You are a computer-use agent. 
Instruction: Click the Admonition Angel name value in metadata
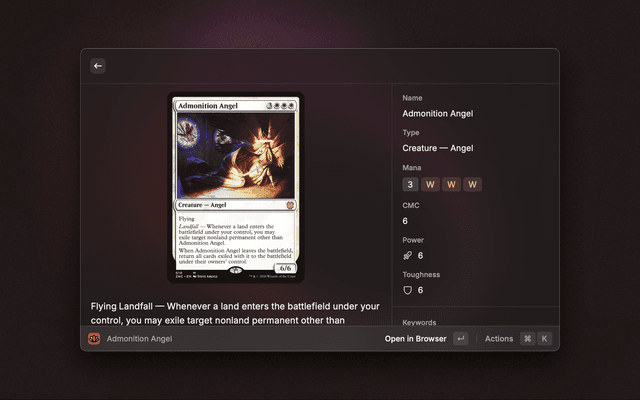point(437,114)
